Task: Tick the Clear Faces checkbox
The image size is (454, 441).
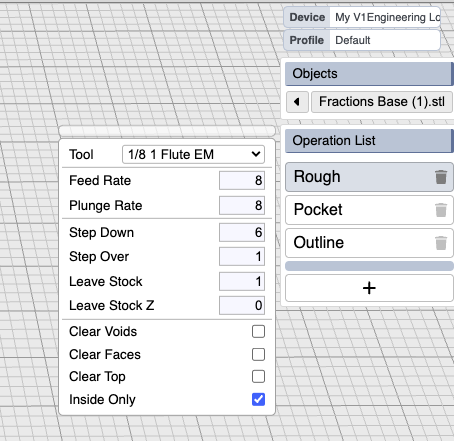Action: (258, 354)
